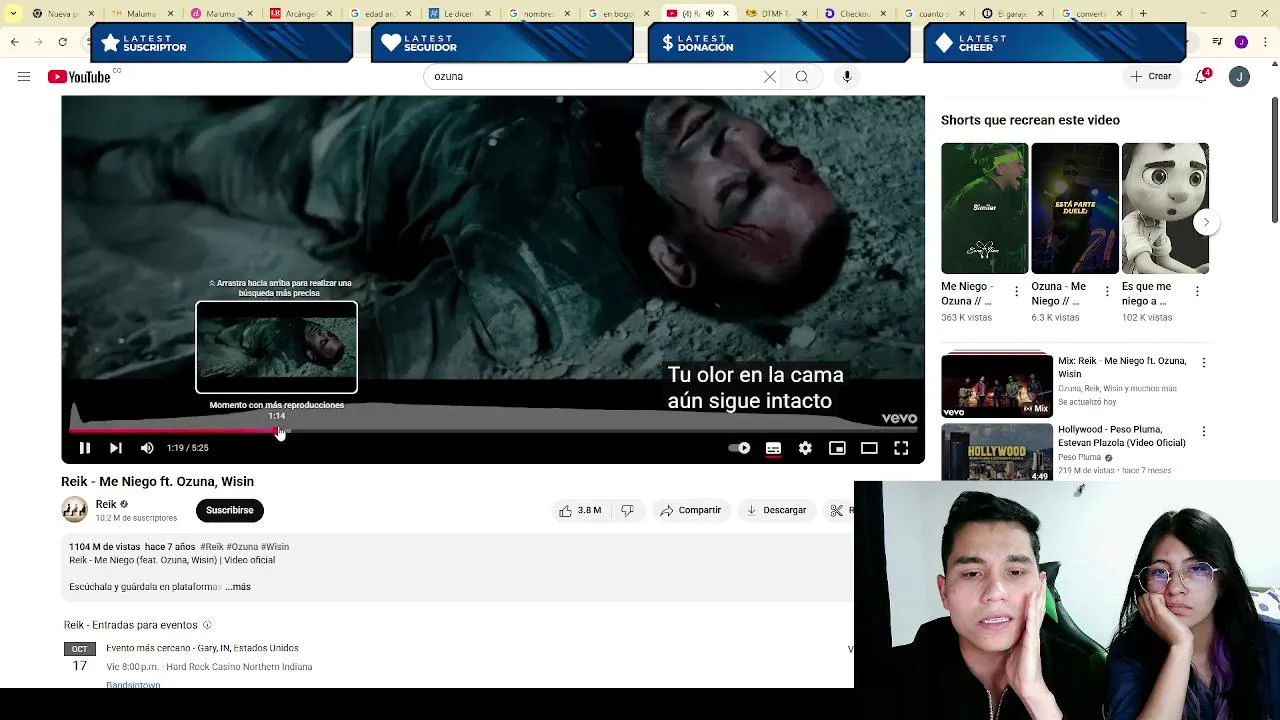1280x720 pixels.
Task: Open the Mix Reik Me Niego thumbnail
Action: [997, 384]
